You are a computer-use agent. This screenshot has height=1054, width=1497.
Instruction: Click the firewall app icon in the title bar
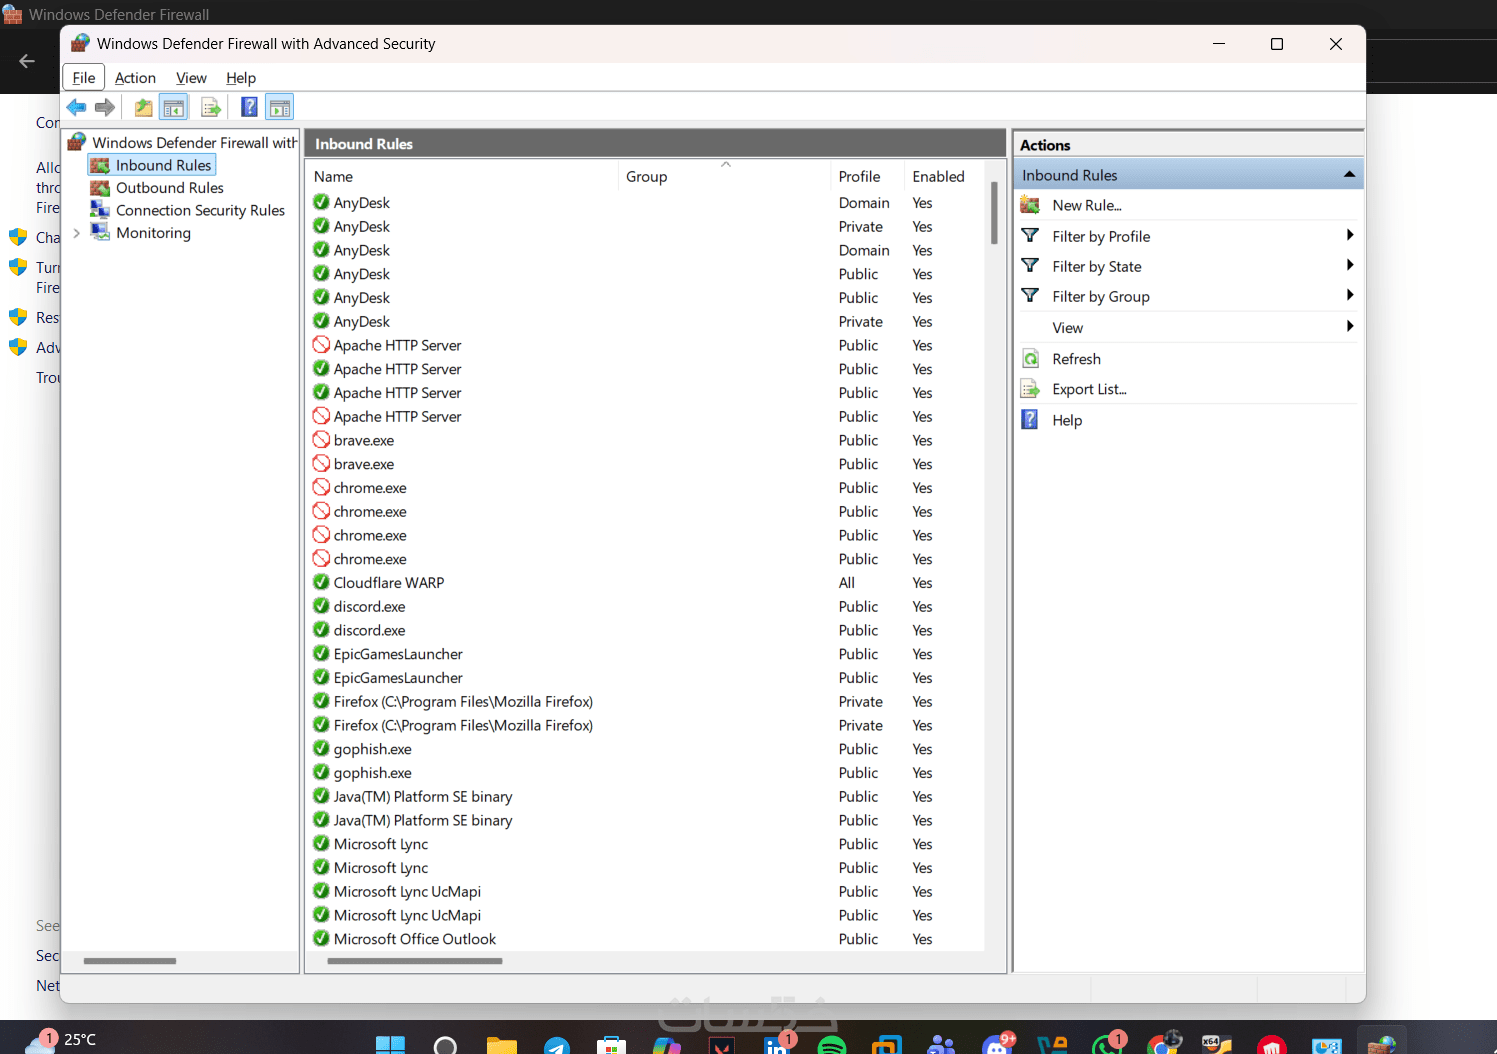click(x=80, y=44)
